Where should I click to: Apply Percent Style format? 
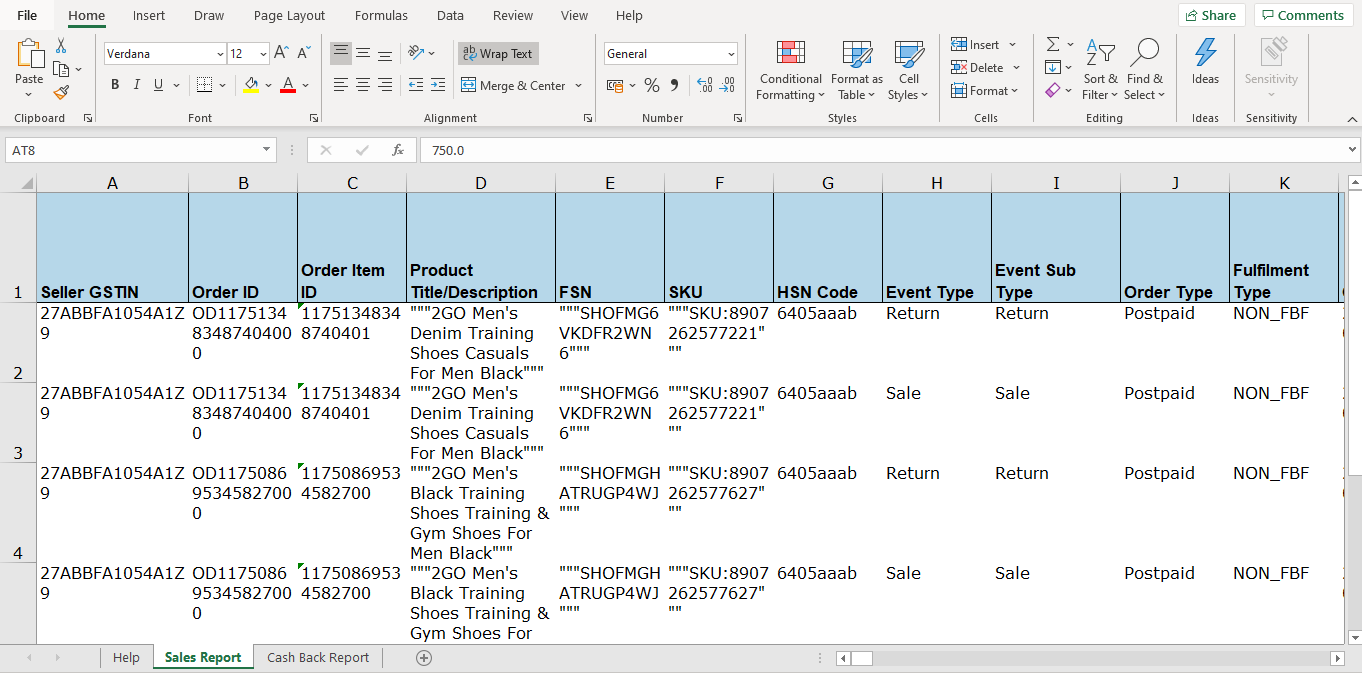click(652, 85)
